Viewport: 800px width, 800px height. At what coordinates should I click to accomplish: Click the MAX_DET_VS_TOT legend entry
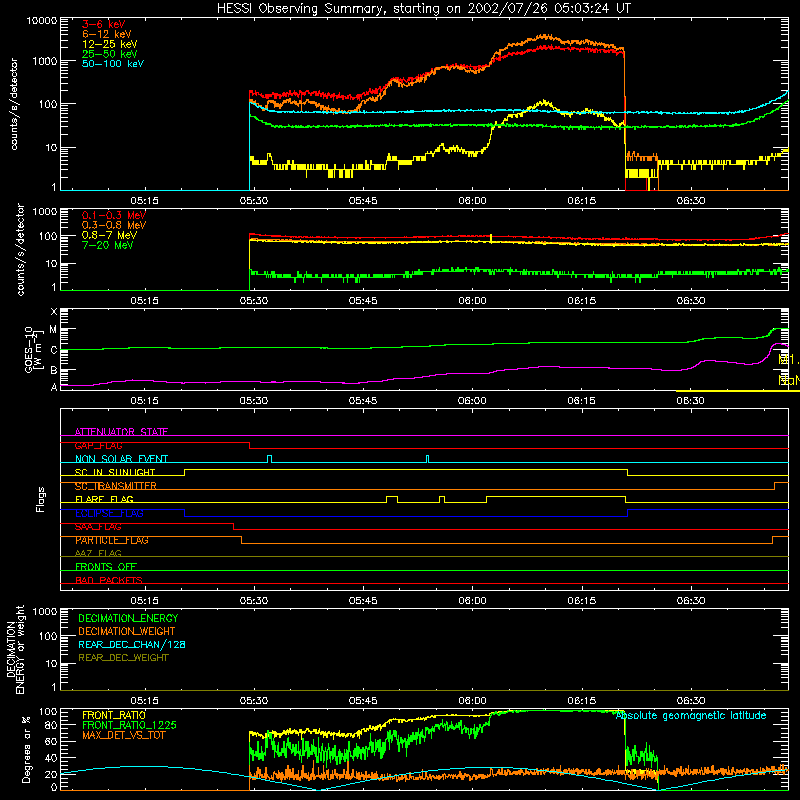pyautogui.click(x=123, y=735)
